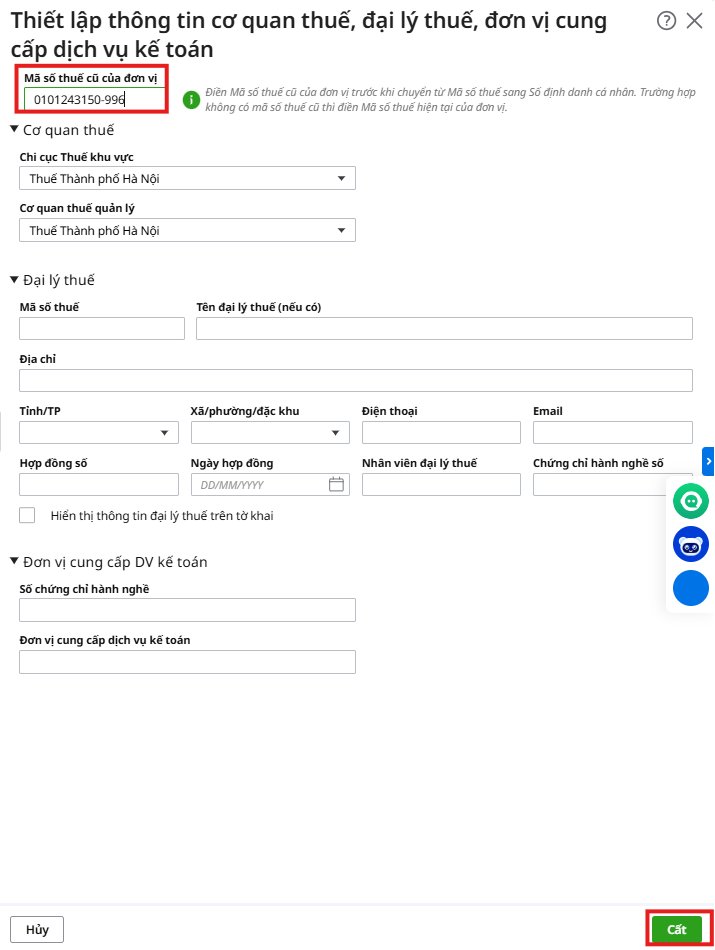Click the green info icon beside tax code
The height and width of the screenshot is (950, 715).
click(x=191, y=99)
